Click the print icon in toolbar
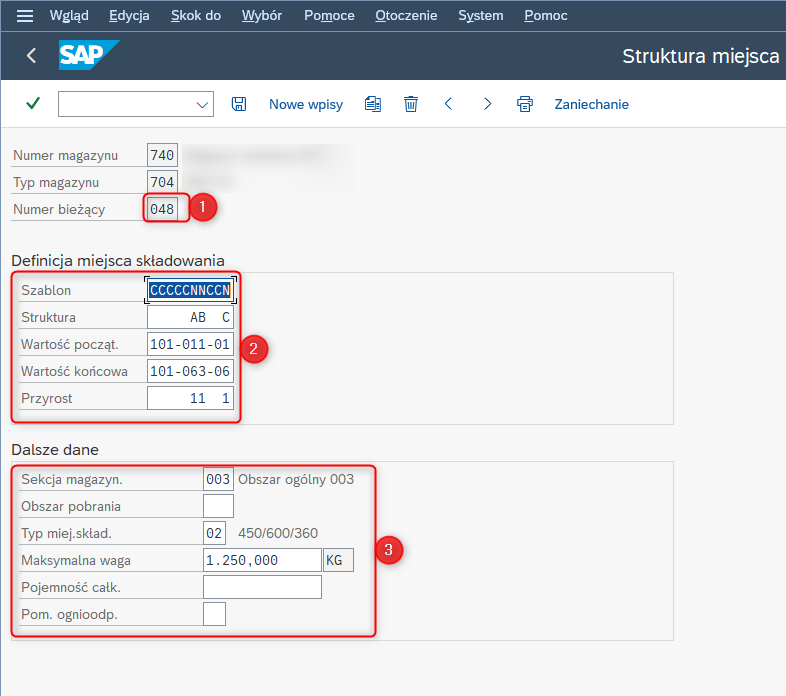 click(x=524, y=104)
